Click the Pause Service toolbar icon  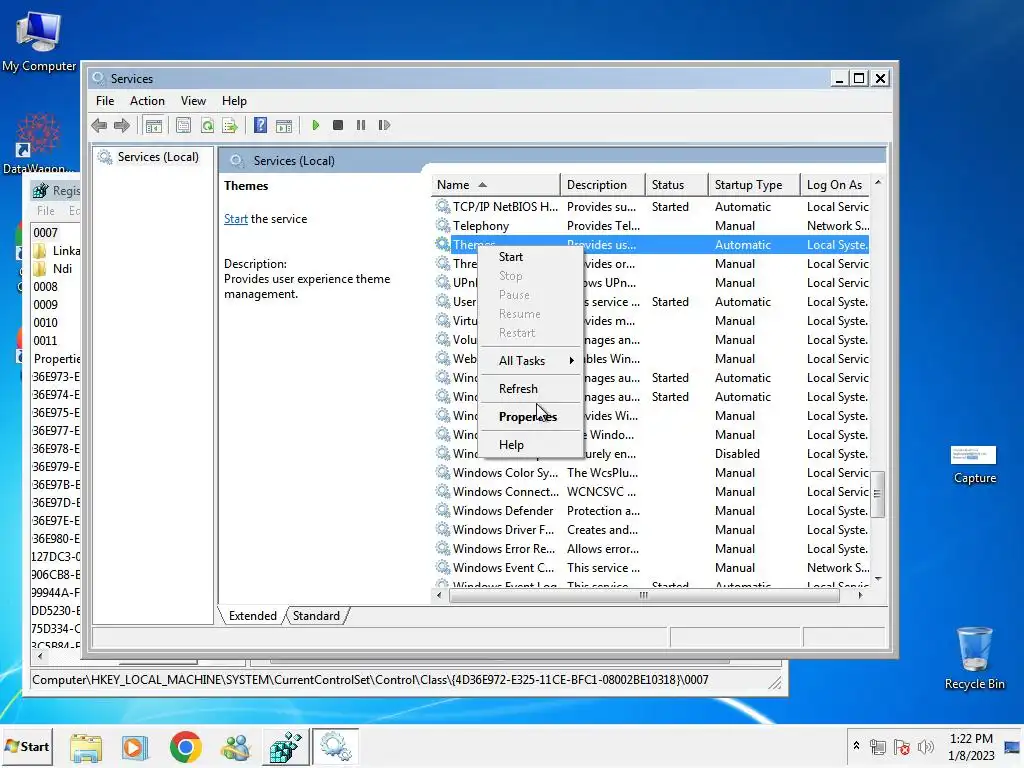pyautogui.click(x=360, y=125)
